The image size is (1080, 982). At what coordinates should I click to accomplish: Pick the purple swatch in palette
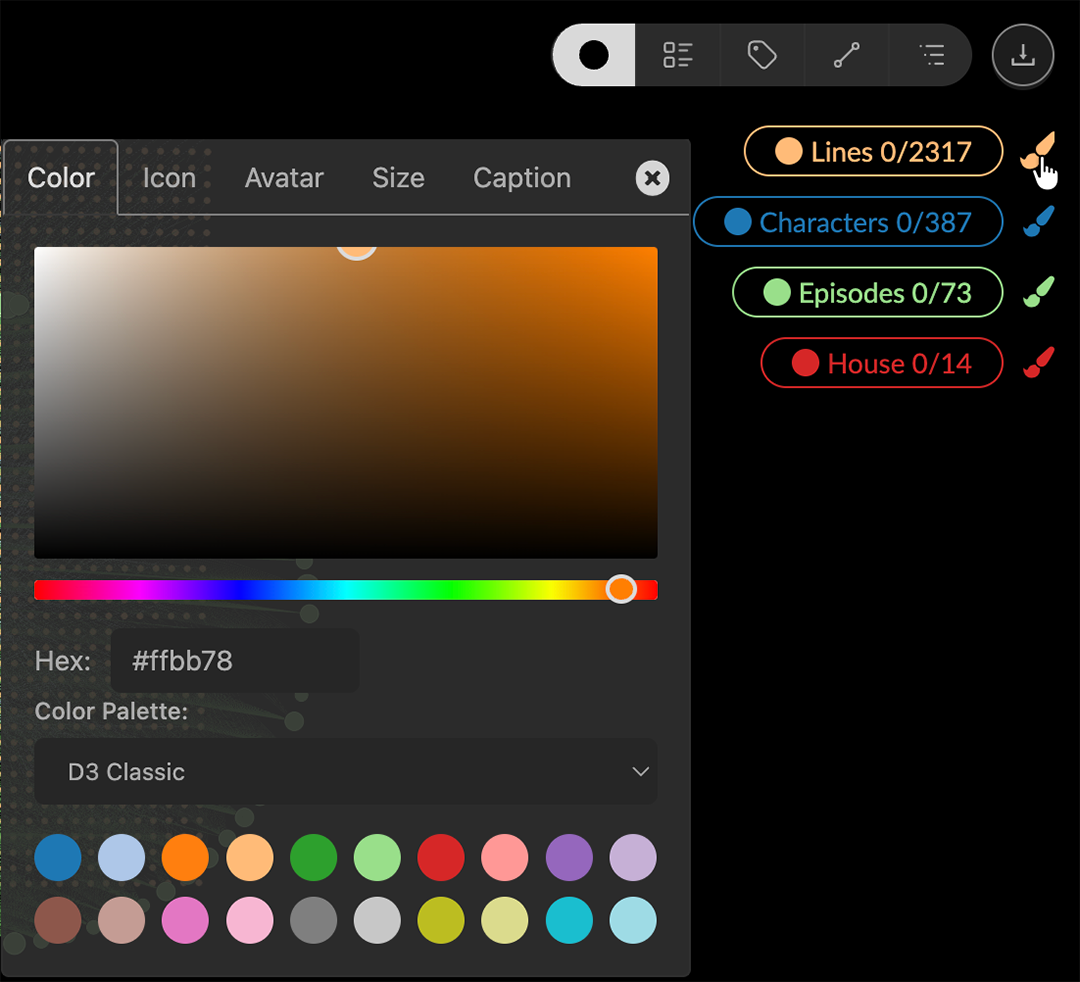[569, 858]
